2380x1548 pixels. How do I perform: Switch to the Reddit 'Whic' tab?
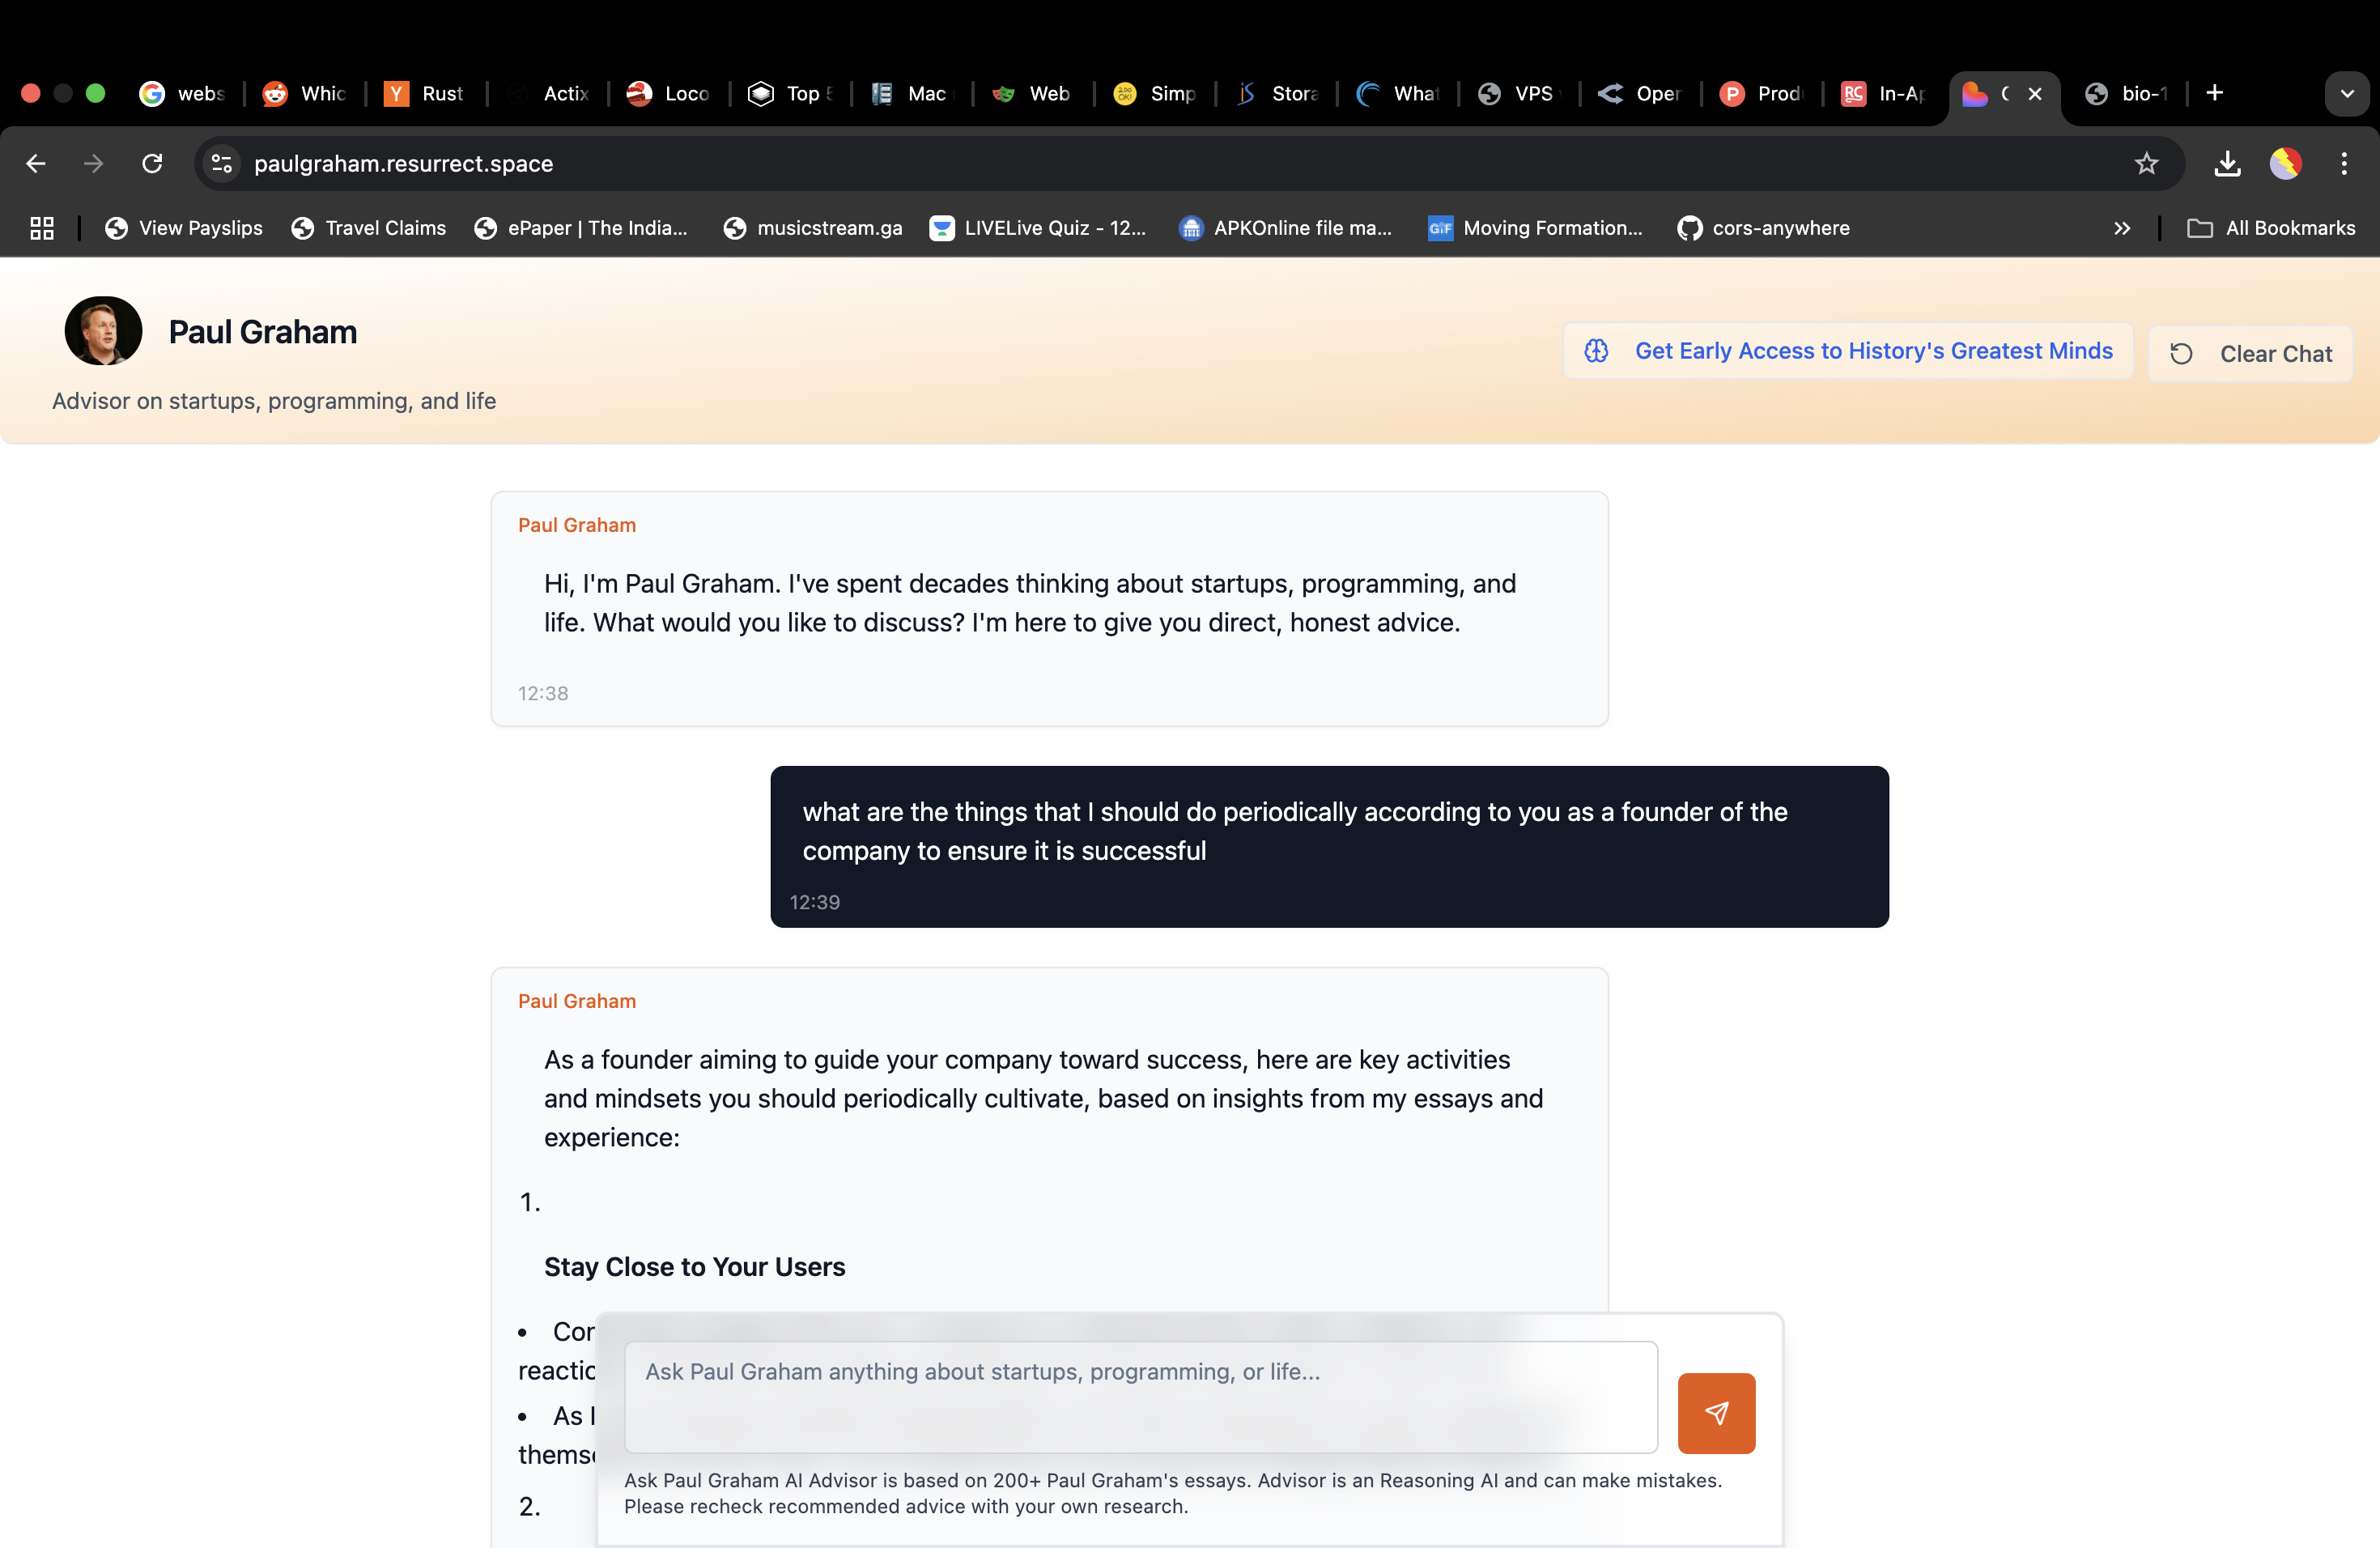coord(304,93)
